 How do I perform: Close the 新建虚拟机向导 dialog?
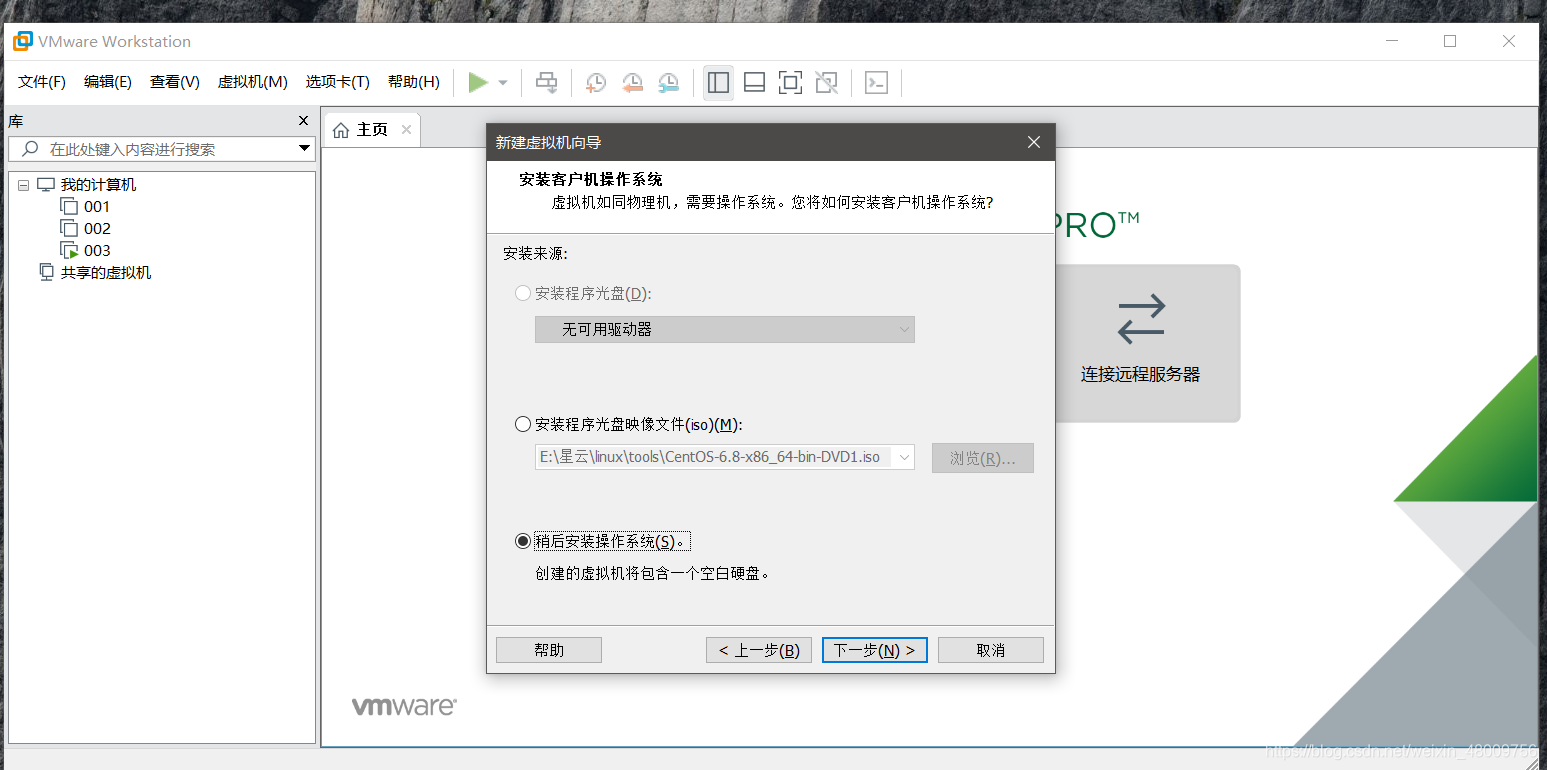(1034, 143)
